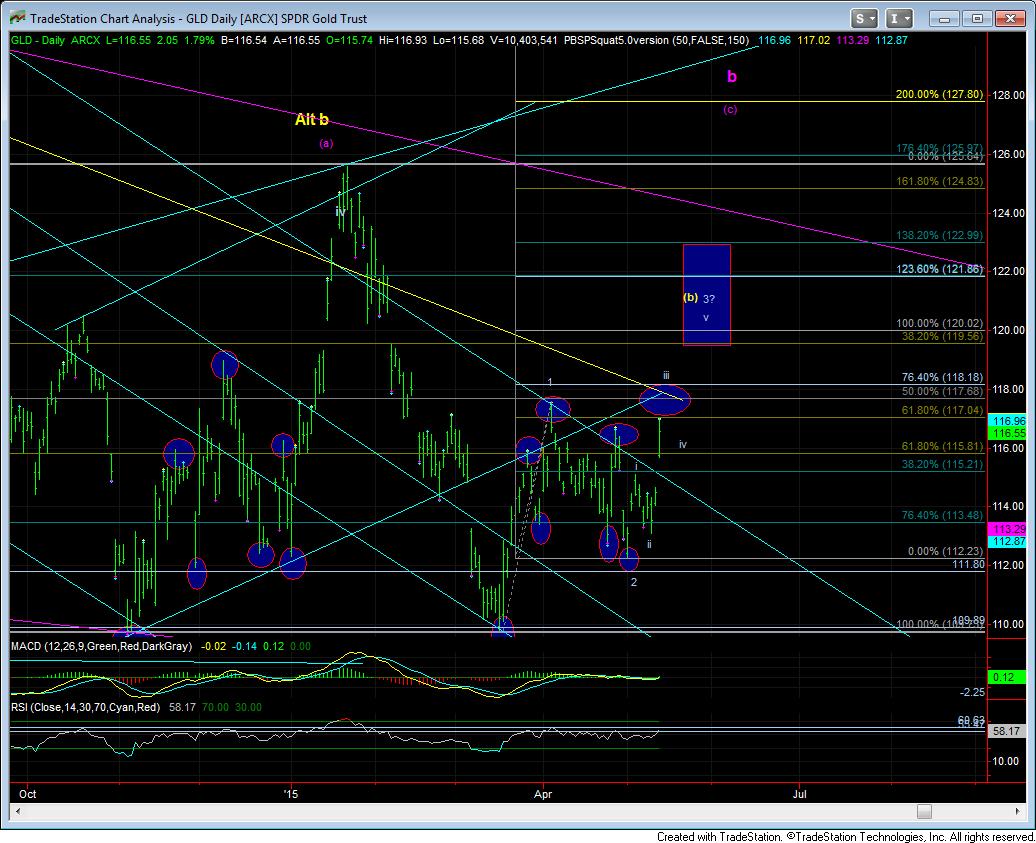The image size is (1036, 843).
Task: Click the left arrow of the horizontal scrollbar
Action: [x=17, y=811]
